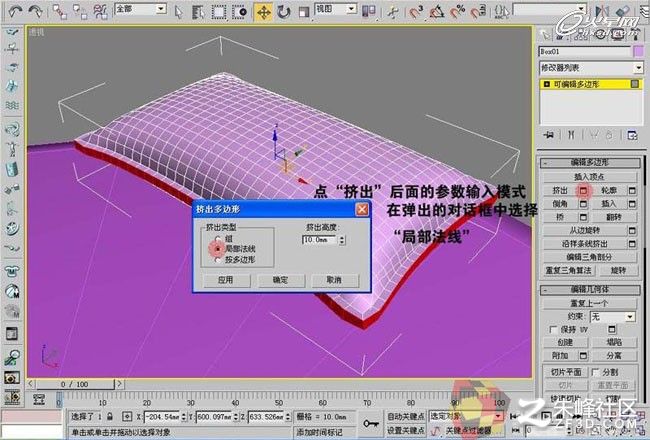650x440 pixels.
Task: Open the 全部 selection filter dropdown
Action: 161,8
